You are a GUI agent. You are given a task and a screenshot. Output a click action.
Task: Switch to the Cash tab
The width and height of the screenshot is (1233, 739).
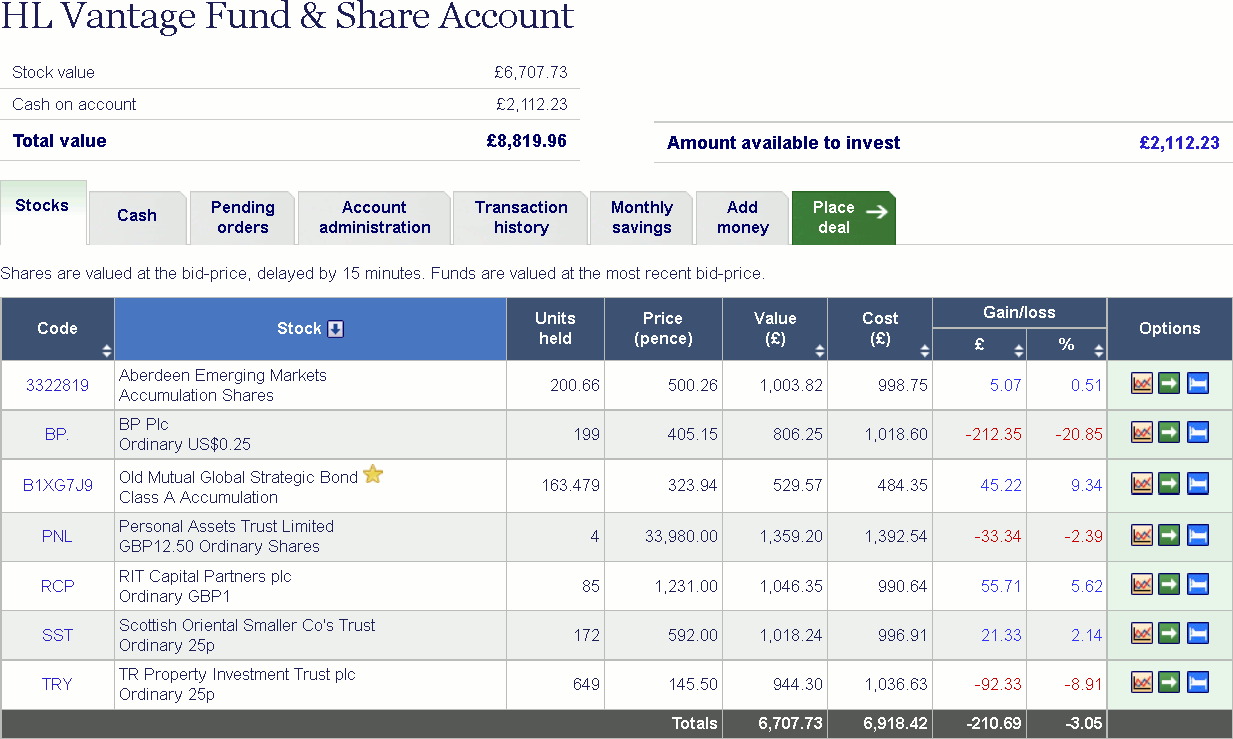(137, 217)
